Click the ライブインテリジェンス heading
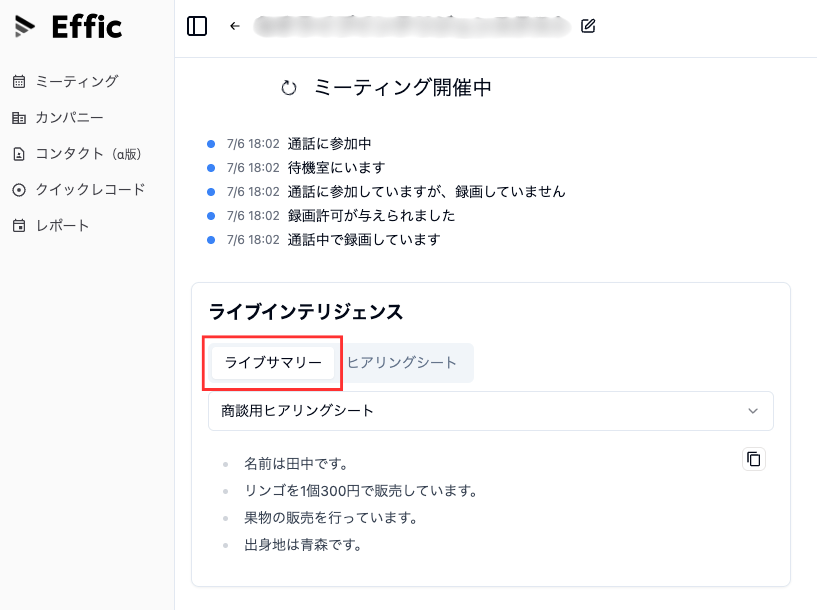The width and height of the screenshot is (817, 610). [x=306, y=312]
